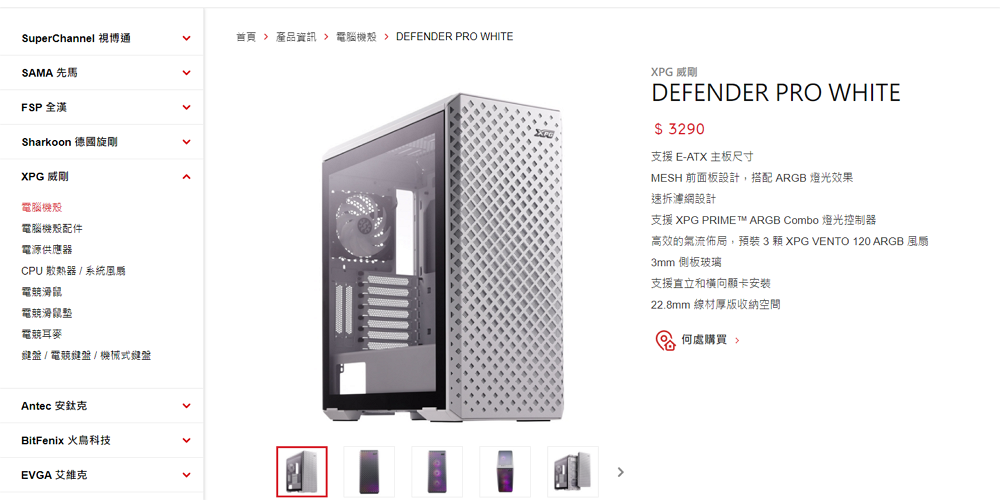Screen dimensions: 1000x500
Task: View fifth thumbnail with open side panel
Action: tap(573, 471)
